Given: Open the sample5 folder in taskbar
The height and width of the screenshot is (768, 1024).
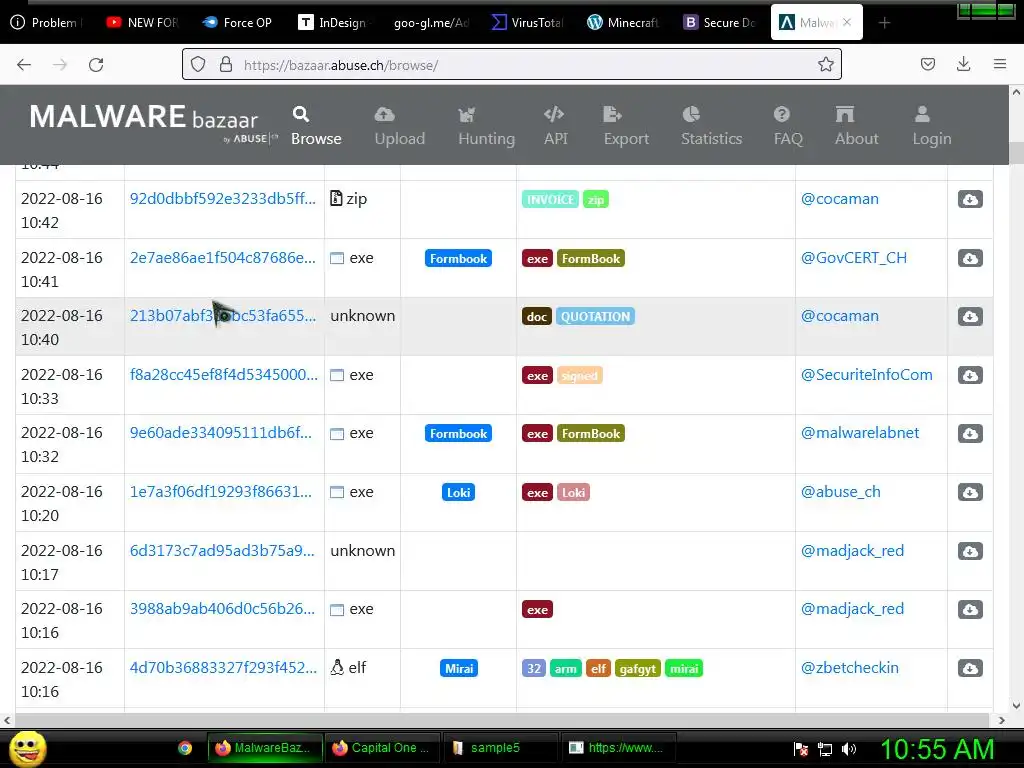Looking at the screenshot, I should point(500,748).
